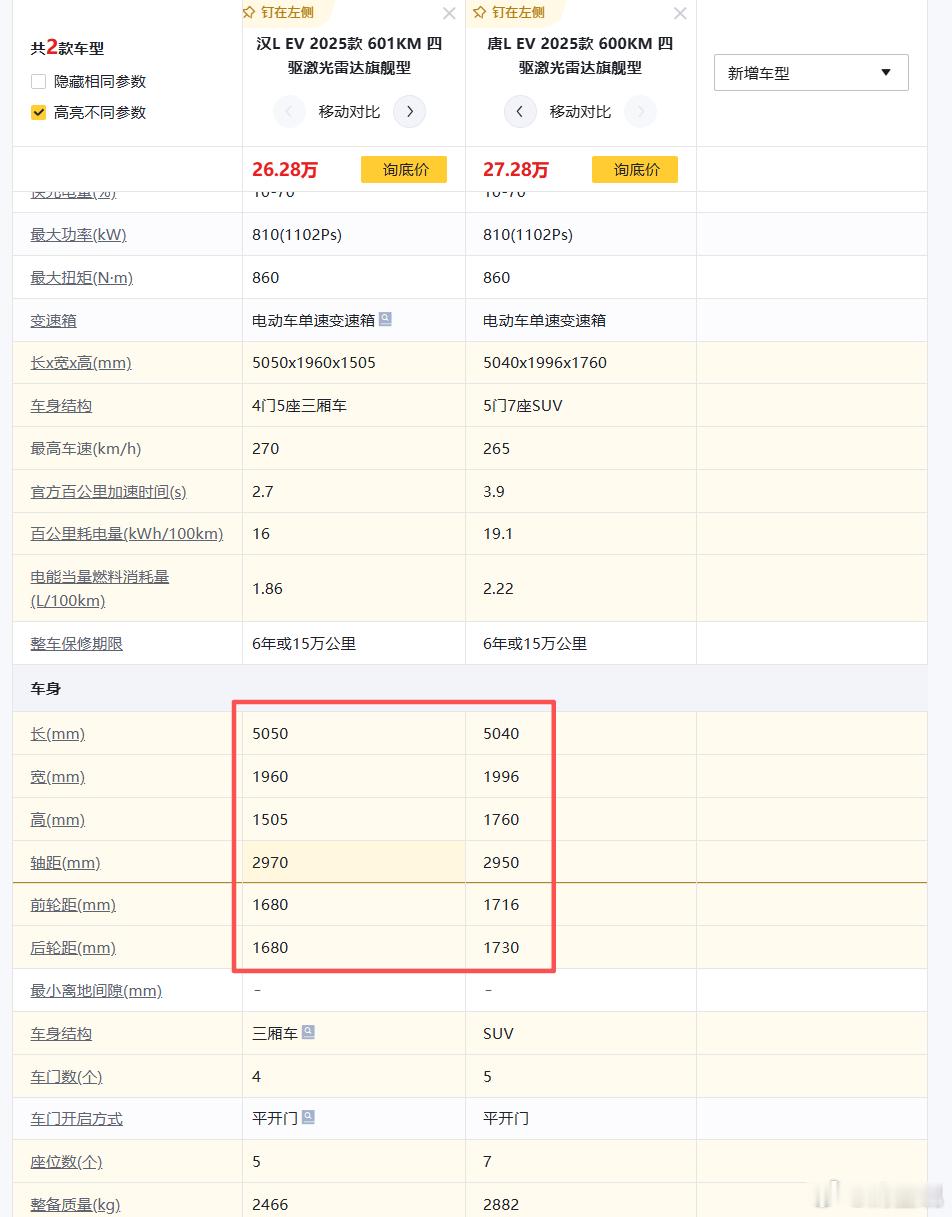Select the 265 top speed value
The image size is (952, 1217).
[x=497, y=449]
